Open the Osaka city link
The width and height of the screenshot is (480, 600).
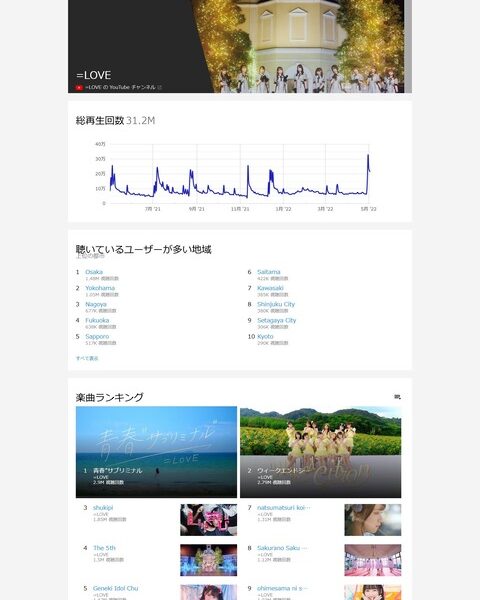point(94,272)
